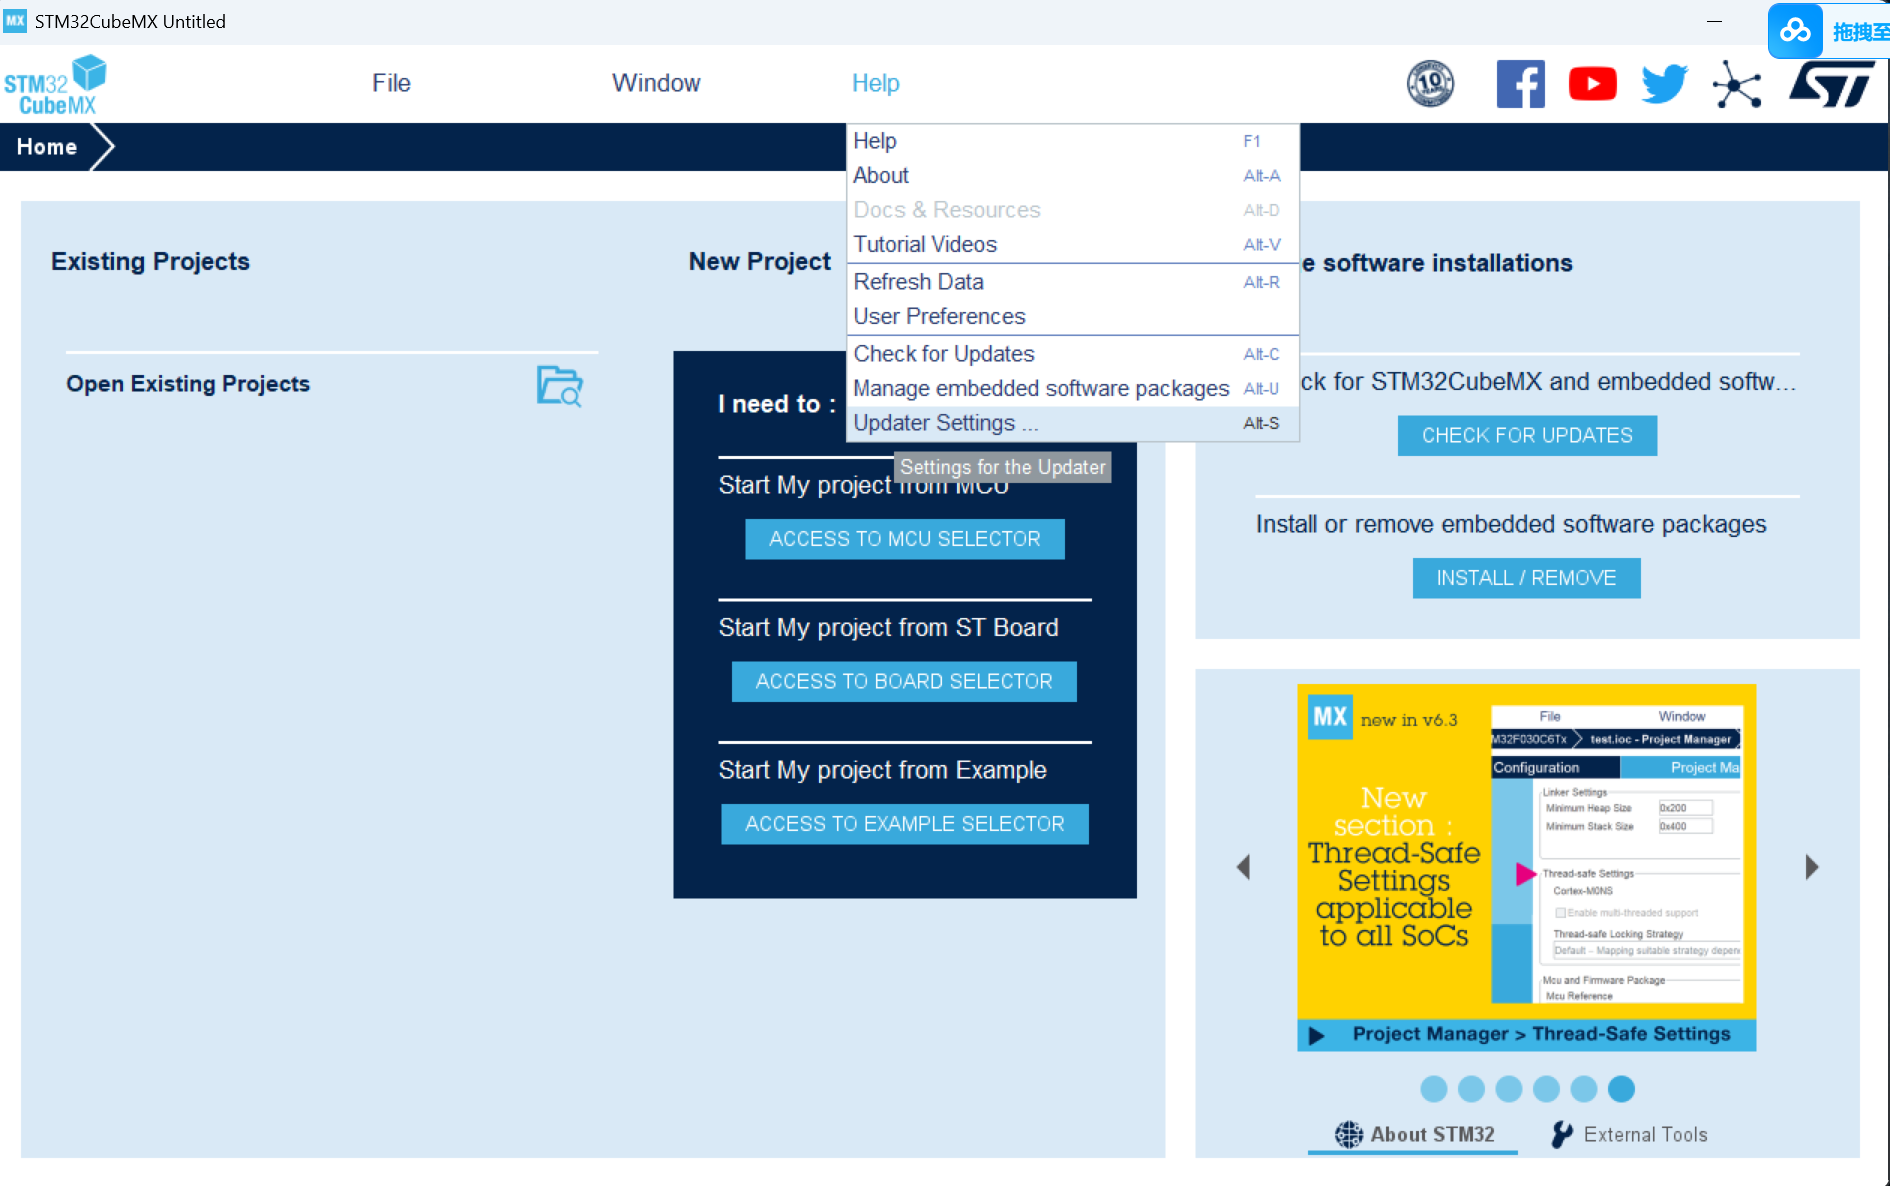Open the File menu
1890x1186 pixels.
[391, 83]
